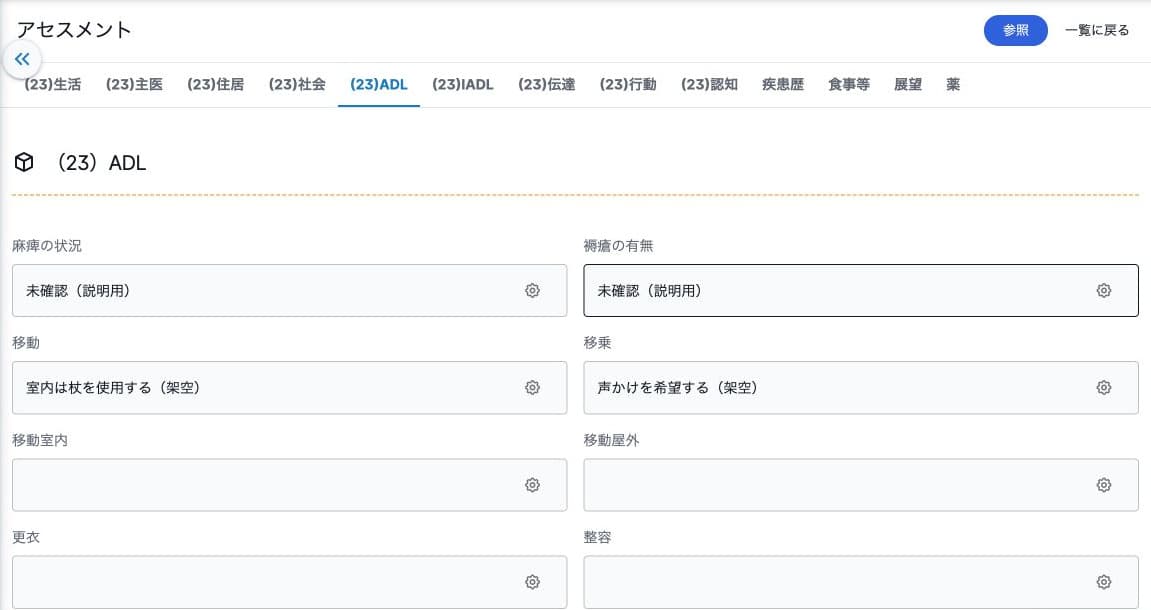The height and width of the screenshot is (610, 1151).
Task: Go to the (23)社会 tab
Action: [297, 84]
